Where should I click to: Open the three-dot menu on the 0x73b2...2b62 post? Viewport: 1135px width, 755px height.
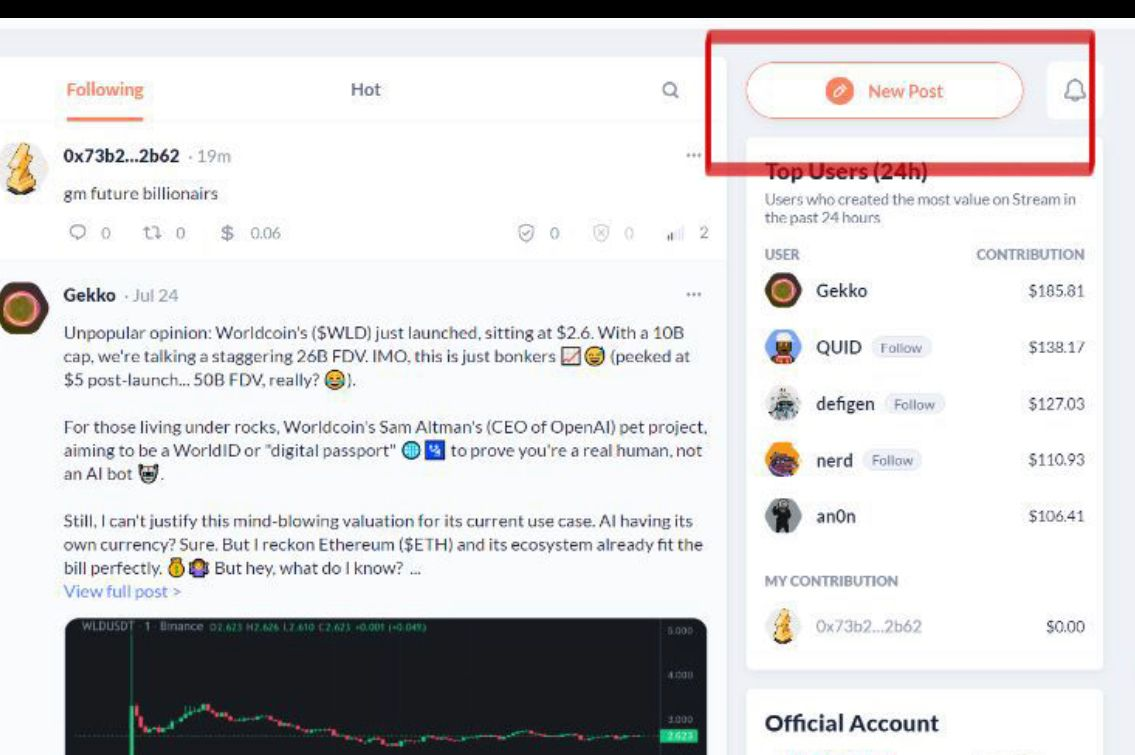(x=693, y=155)
